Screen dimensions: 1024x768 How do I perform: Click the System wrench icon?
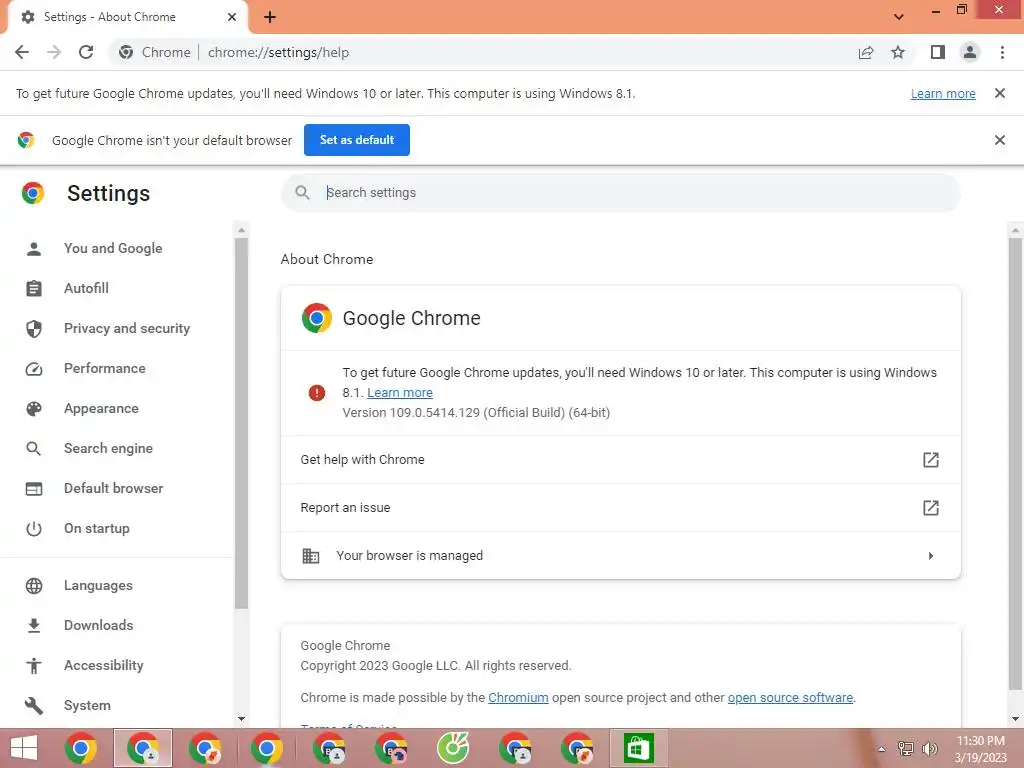pyautogui.click(x=34, y=705)
